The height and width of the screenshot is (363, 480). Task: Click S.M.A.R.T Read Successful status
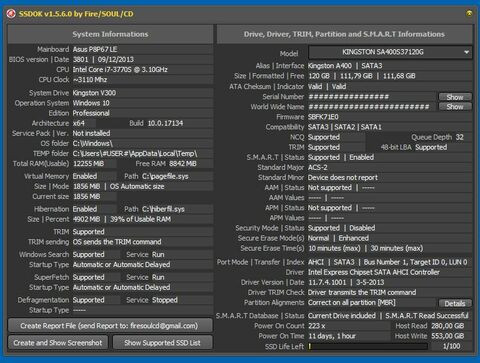427,316
